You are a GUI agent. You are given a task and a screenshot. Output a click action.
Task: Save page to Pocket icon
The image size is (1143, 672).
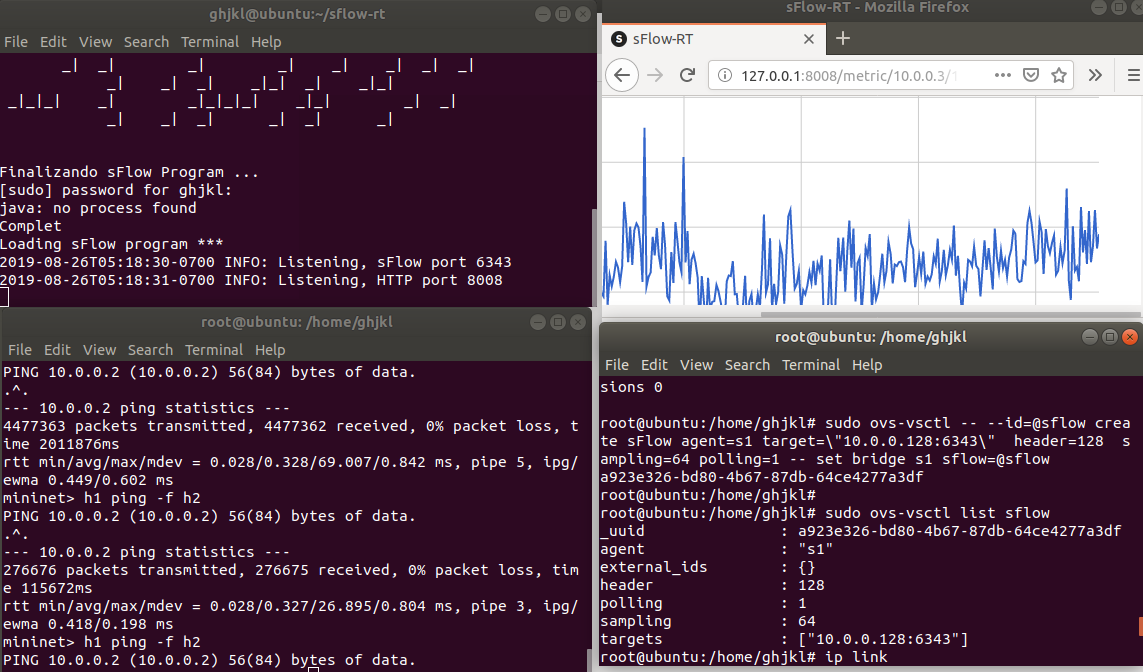[1030, 75]
